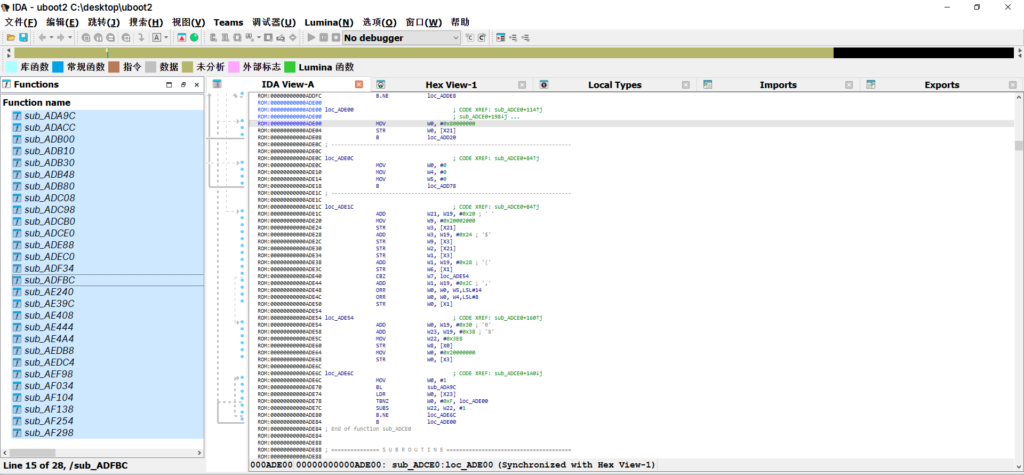Select sub_AEDB8 in the Functions list
The width and height of the screenshot is (1024, 475).
(x=108, y=351)
